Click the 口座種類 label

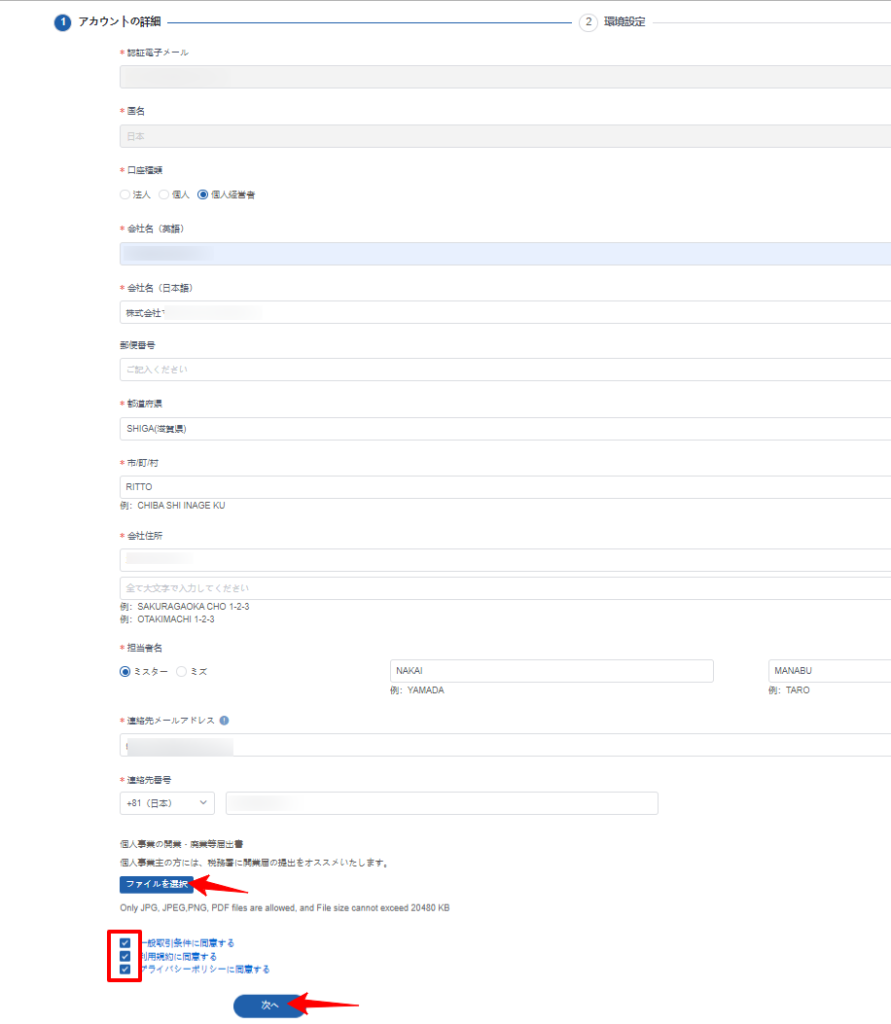(144, 170)
